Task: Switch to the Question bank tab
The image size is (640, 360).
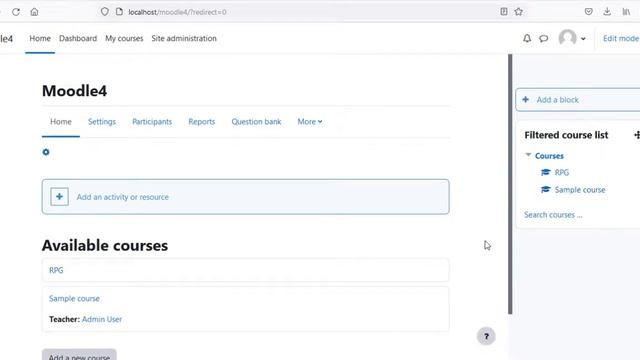Action: 256,122
